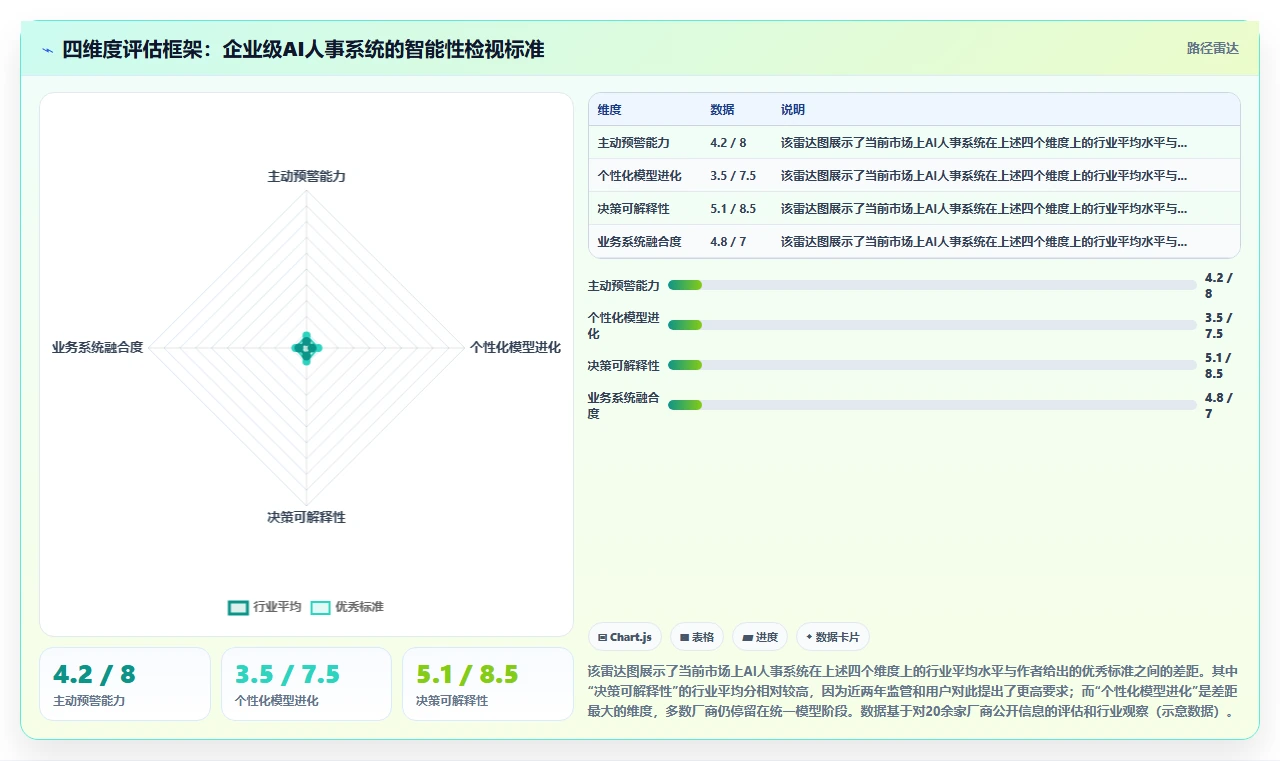This screenshot has width=1280, height=761.
Task: Click the 4.2 / 8 value beside progress bar
Action: point(1219,286)
